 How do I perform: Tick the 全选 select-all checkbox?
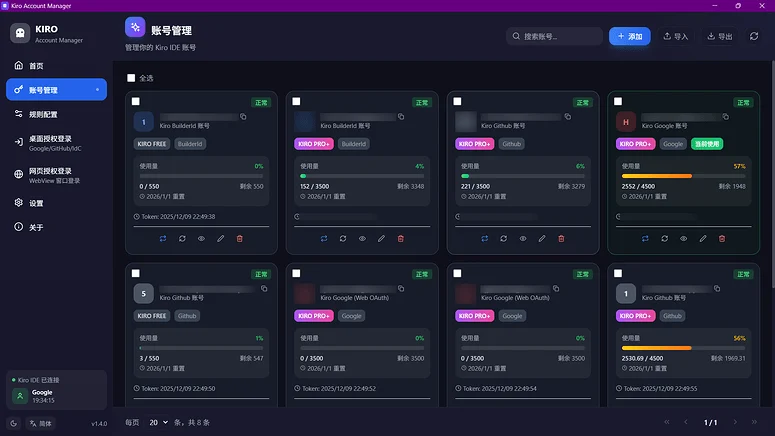pyautogui.click(x=131, y=78)
